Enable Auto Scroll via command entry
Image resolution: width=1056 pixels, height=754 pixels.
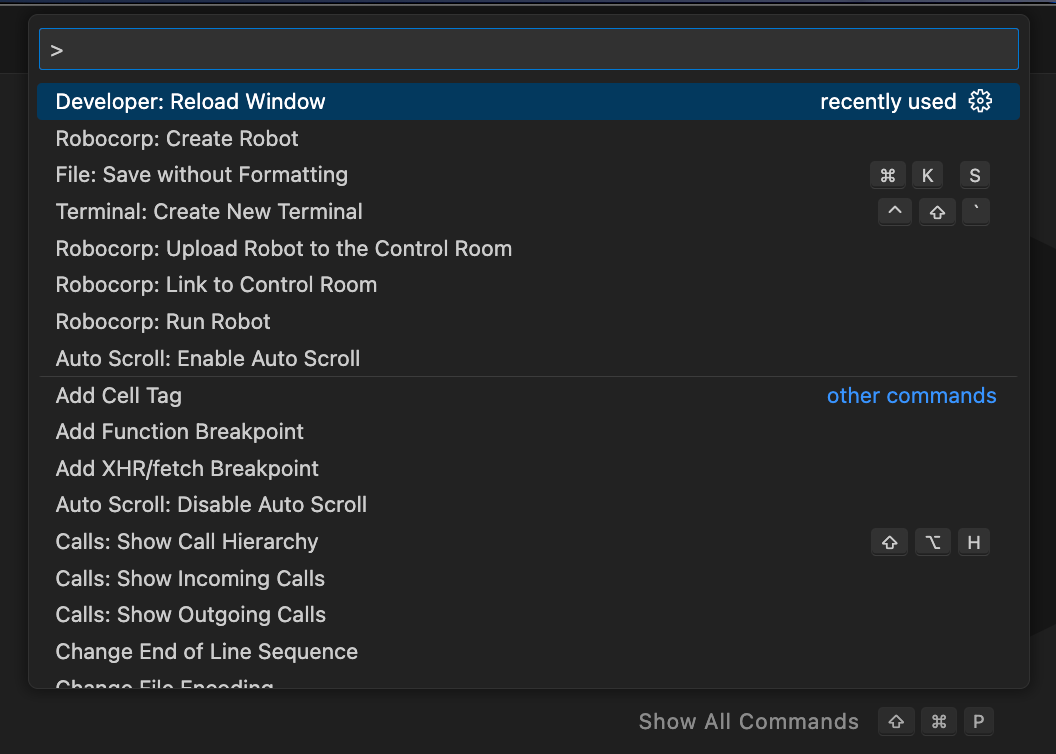(529, 358)
